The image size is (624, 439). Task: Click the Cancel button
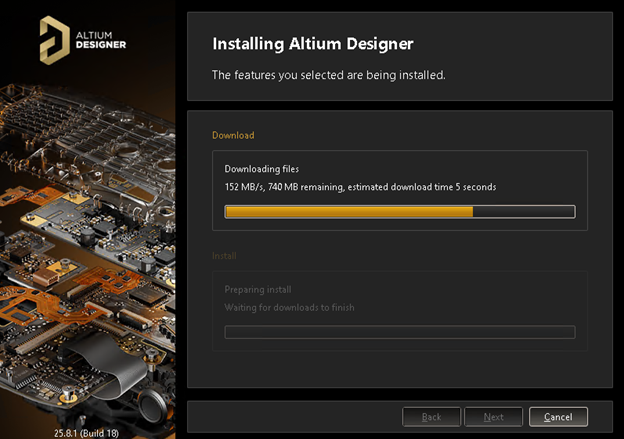(558, 416)
